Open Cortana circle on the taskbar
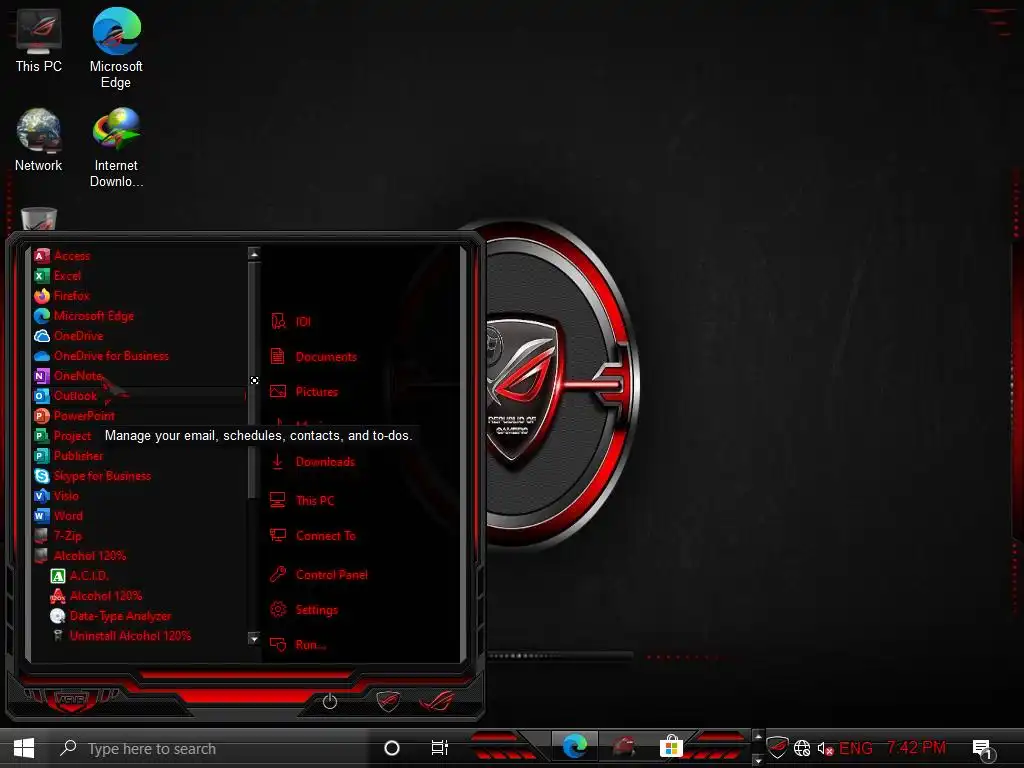 (392, 748)
